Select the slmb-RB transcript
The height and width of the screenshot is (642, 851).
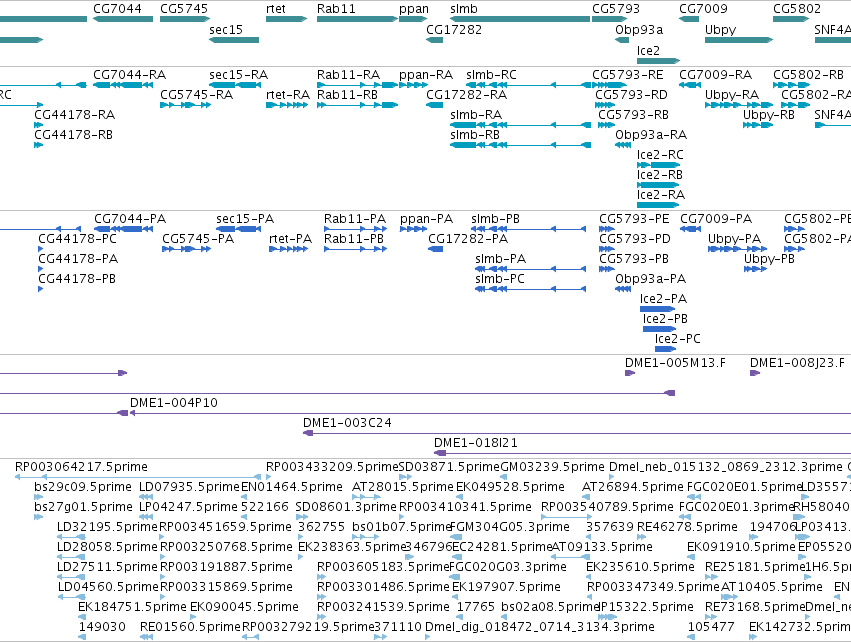point(520,145)
